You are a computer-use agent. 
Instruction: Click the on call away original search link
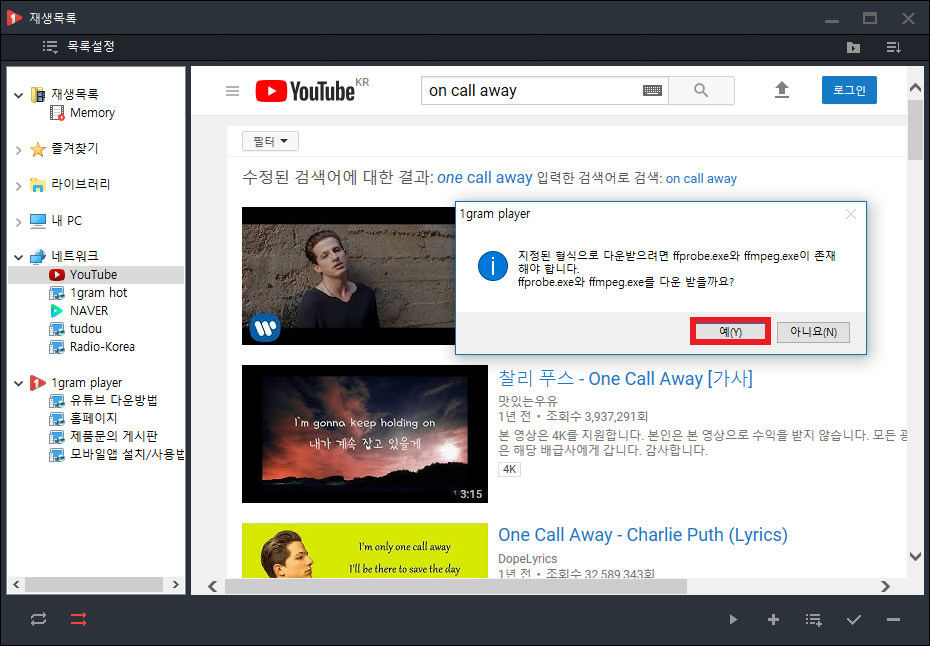point(701,179)
